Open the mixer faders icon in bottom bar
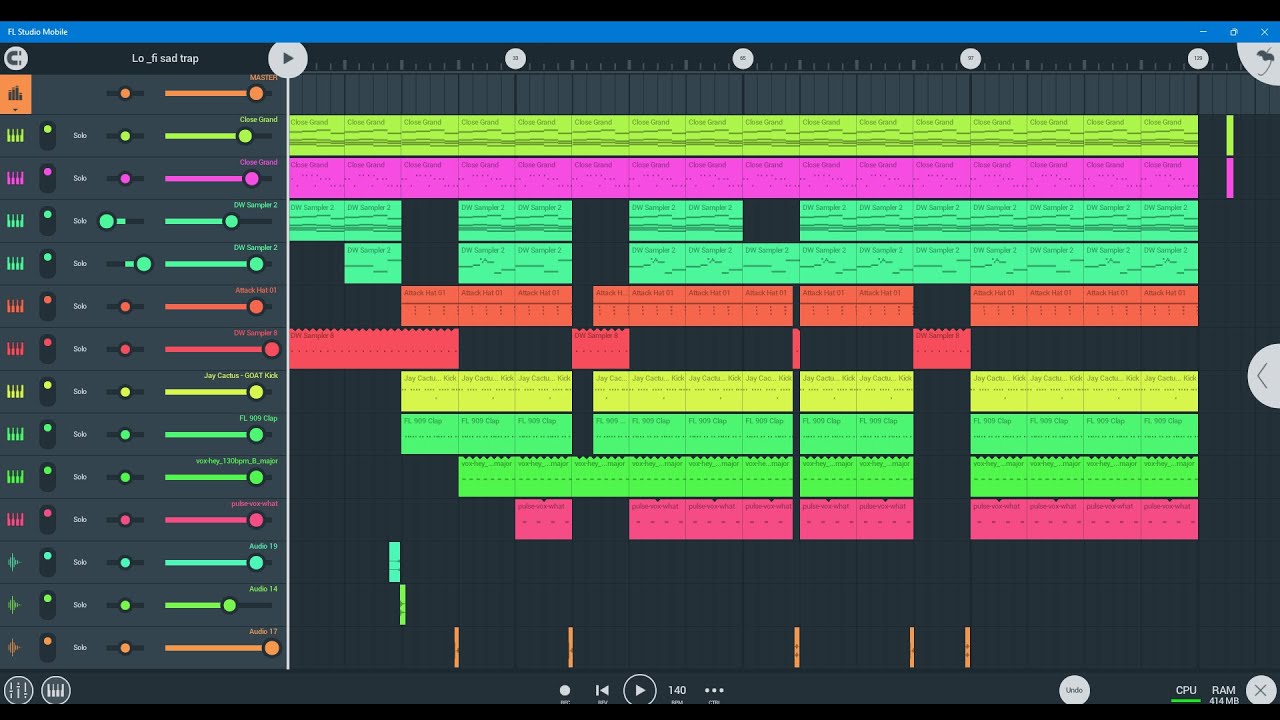Image resolution: width=1280 pixels, height=720 pixels. pyautogui.click(x=19, y=690)
